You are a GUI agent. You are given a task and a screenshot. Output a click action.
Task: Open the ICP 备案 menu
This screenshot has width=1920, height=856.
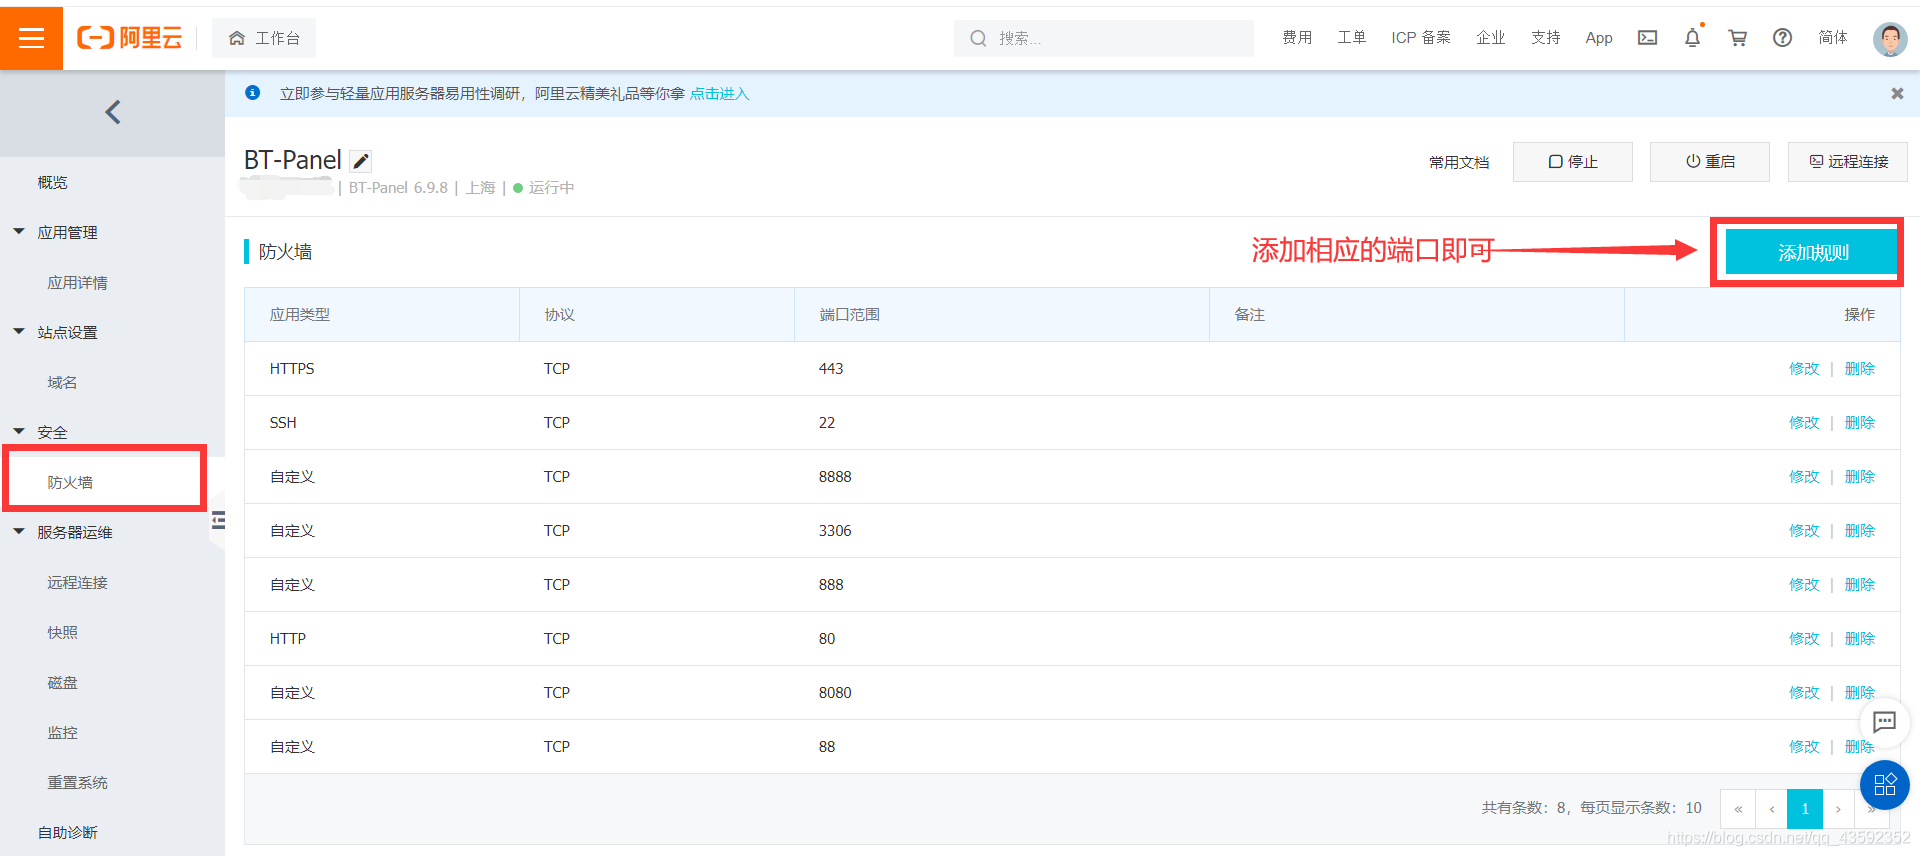(x=1420, y=38)
